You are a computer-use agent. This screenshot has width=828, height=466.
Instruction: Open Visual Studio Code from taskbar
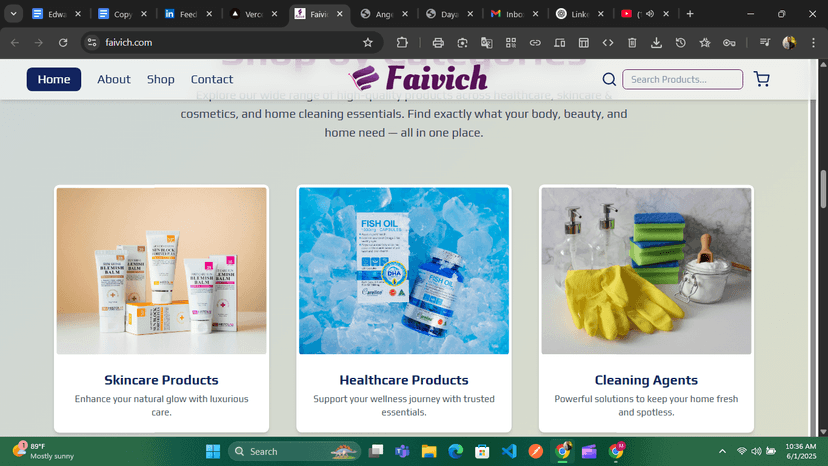[509, 451]
